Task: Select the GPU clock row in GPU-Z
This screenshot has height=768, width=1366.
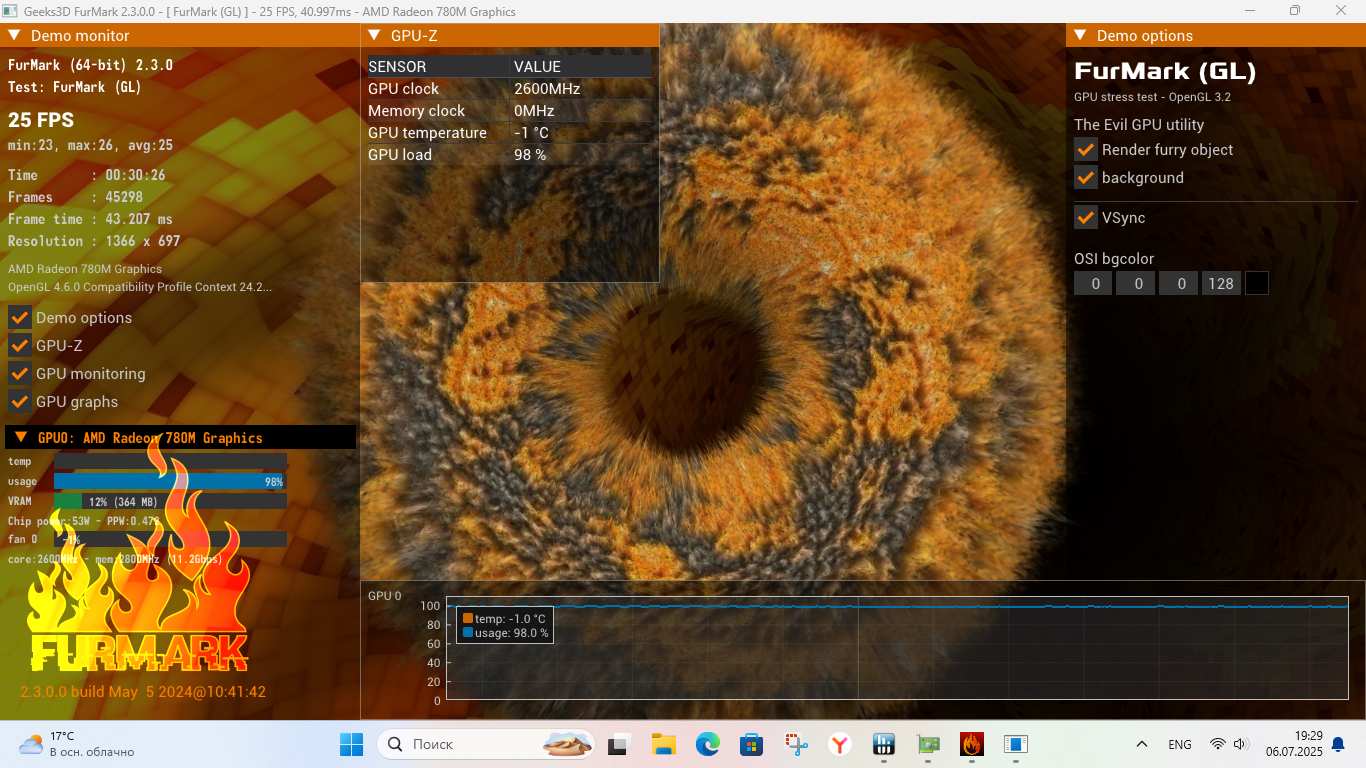Action: click(x=509, y=89)
